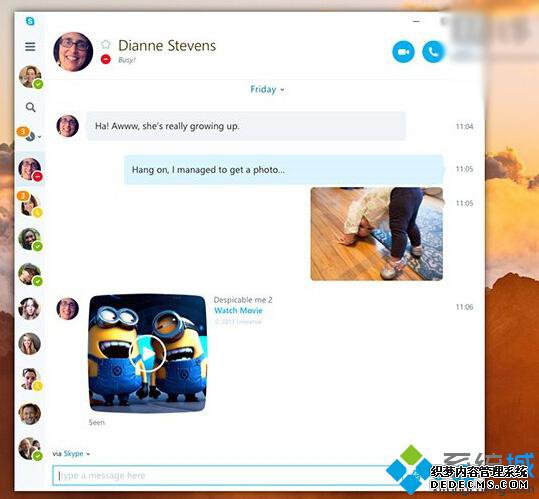
Task: Click the red busy status icon in header
Action: 106,59
